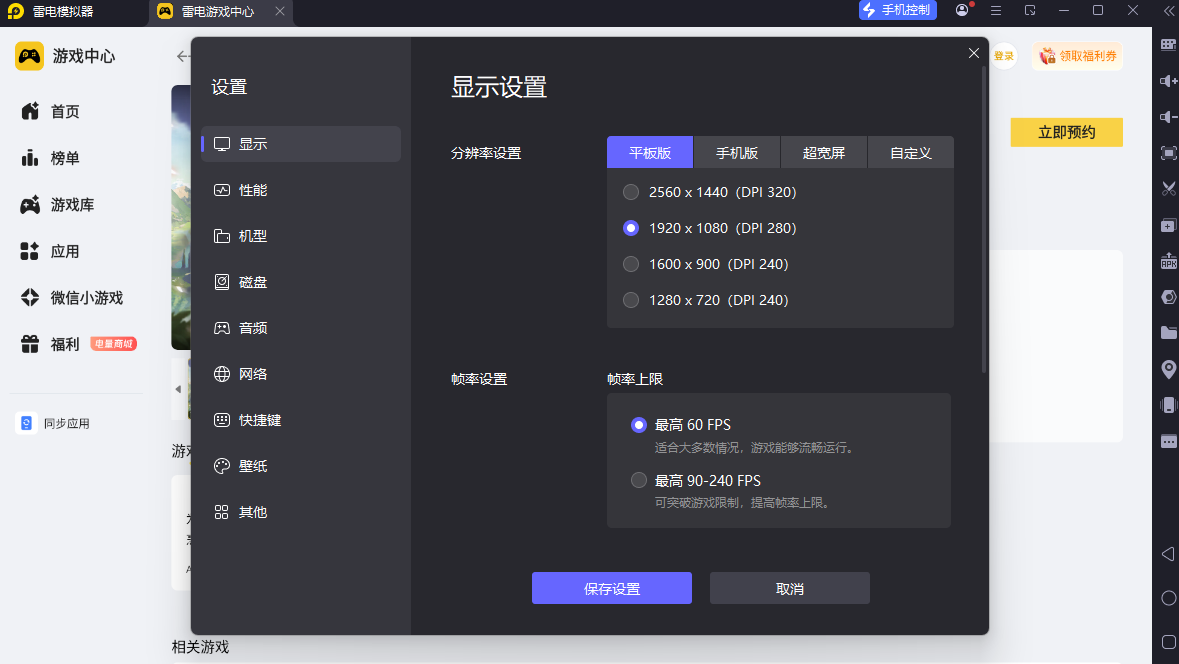Click the 取消 cancel button
The image size is (1179, 664).
(790, 588)
